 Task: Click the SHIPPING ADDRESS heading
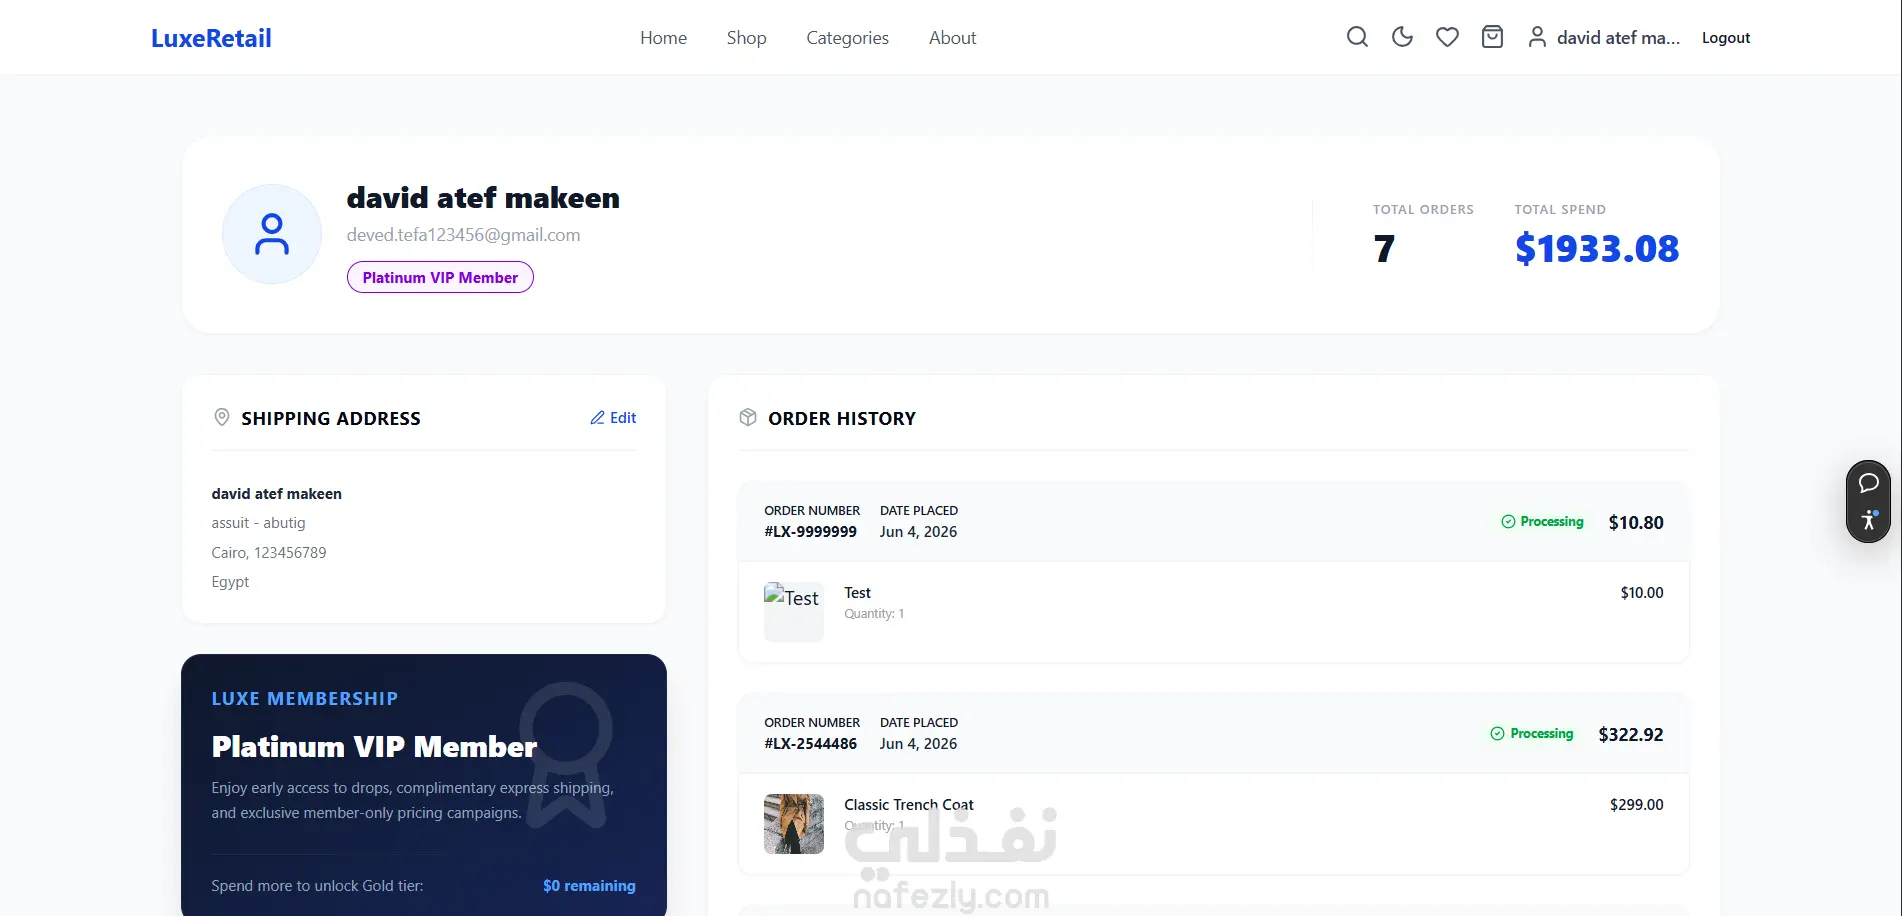tap(331, 419)
